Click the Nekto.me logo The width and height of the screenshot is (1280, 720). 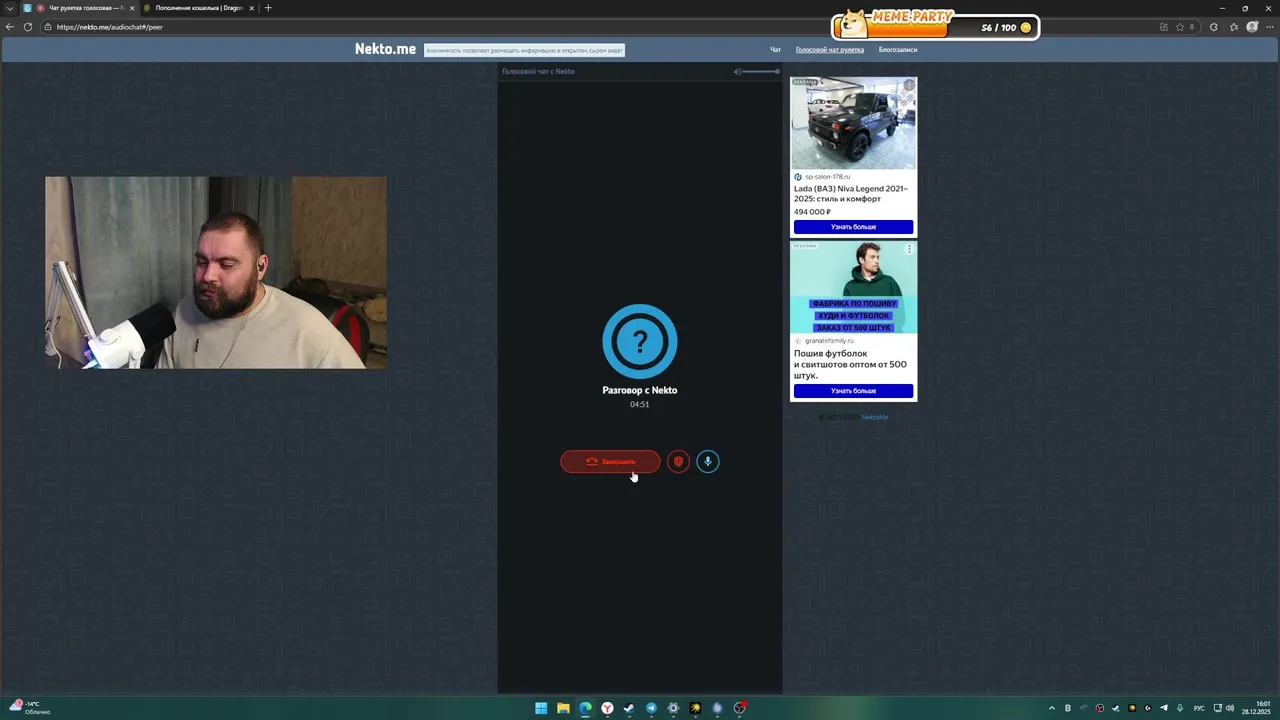[x=385, y=49]
